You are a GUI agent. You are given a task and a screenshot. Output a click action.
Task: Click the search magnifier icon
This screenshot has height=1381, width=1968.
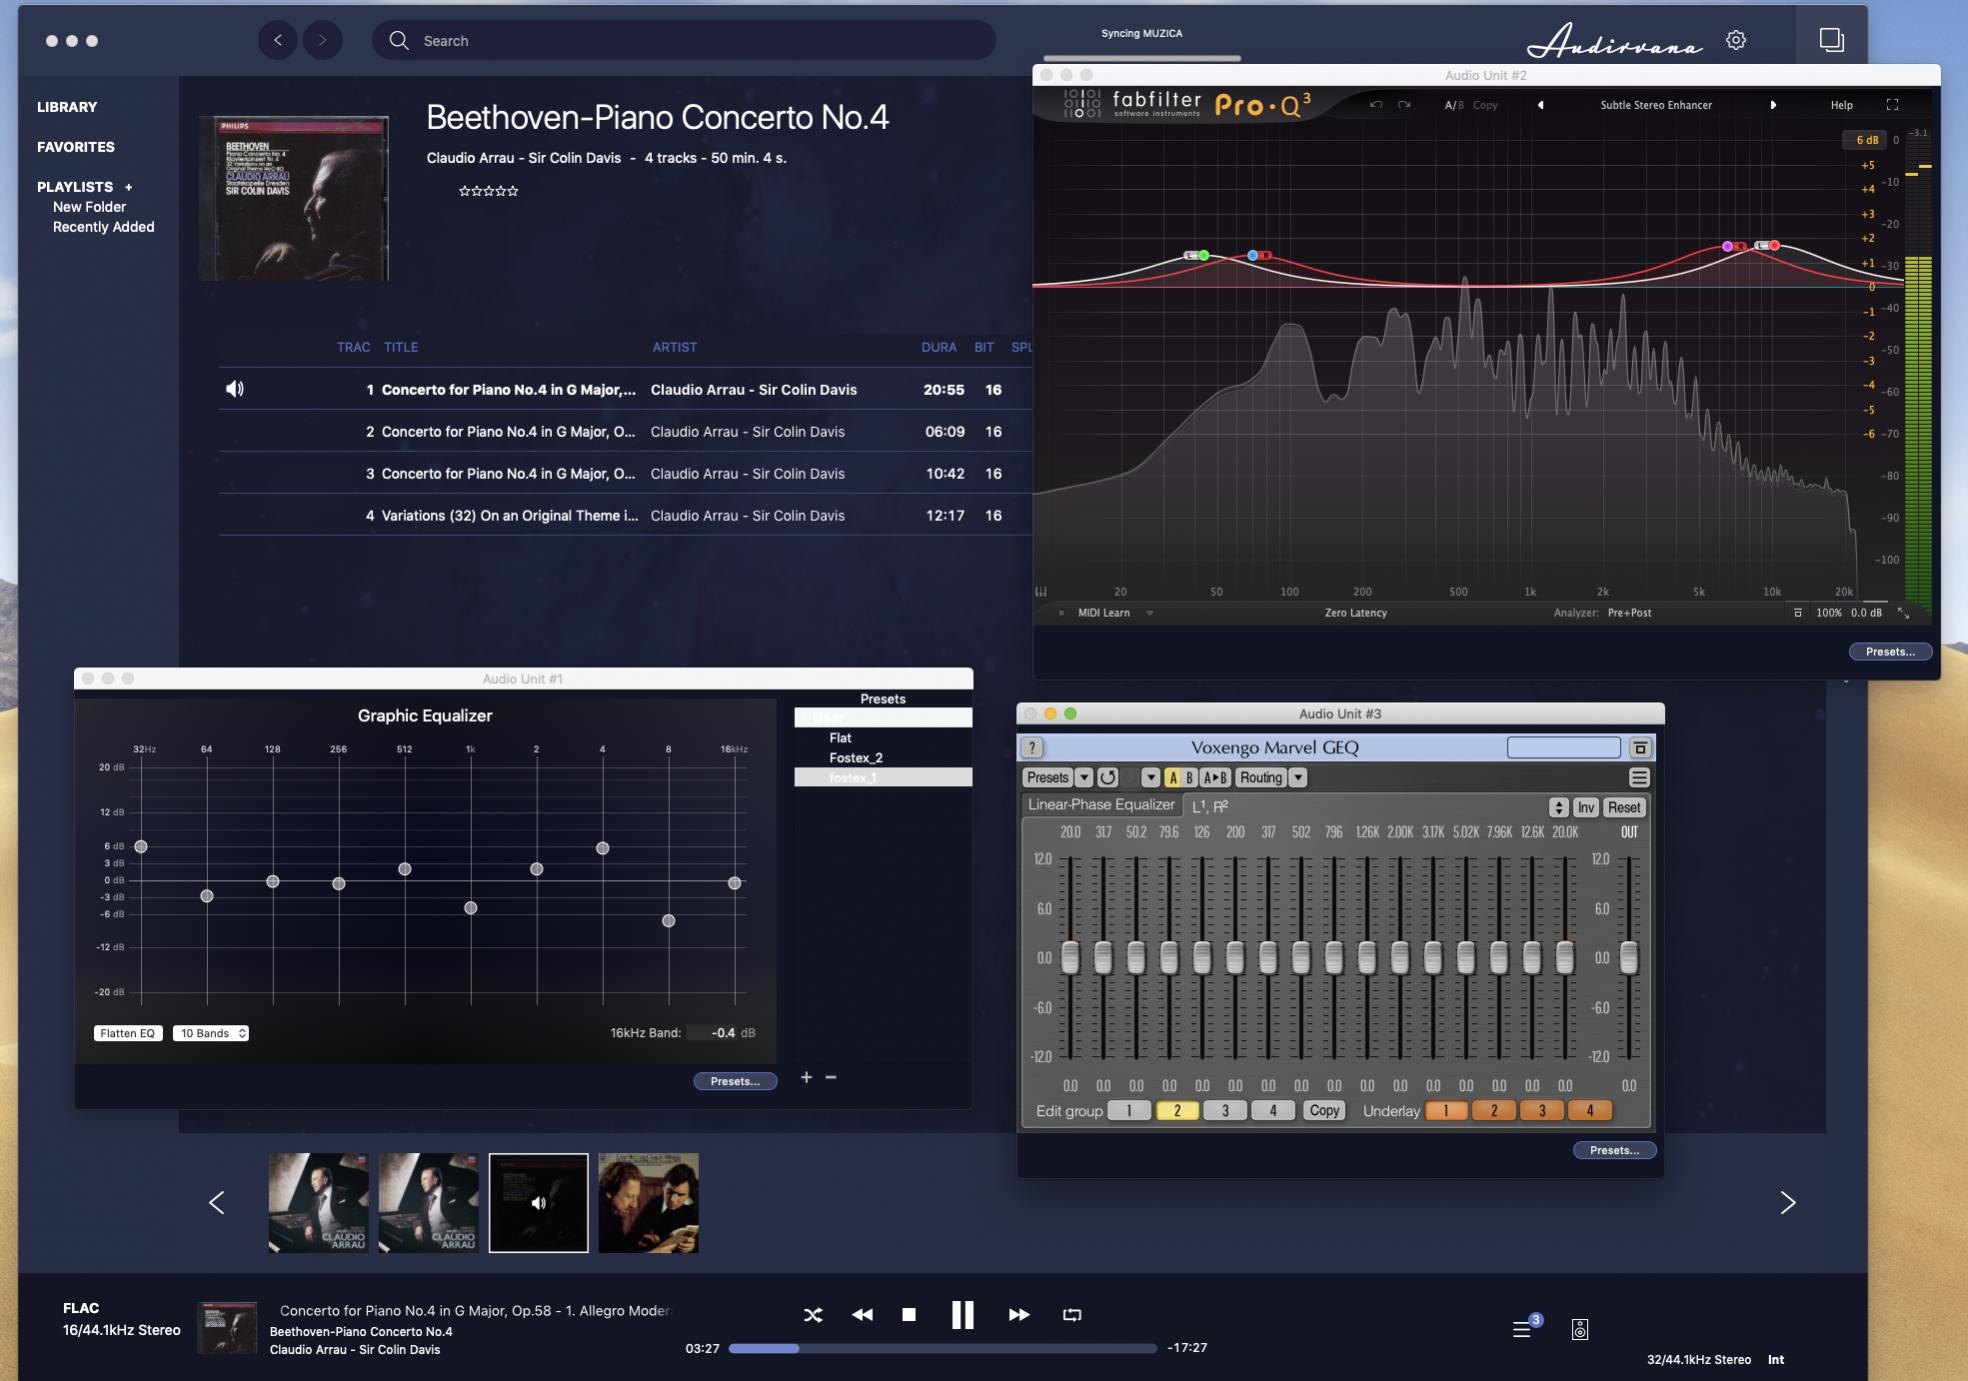click(x=399, y=40)
